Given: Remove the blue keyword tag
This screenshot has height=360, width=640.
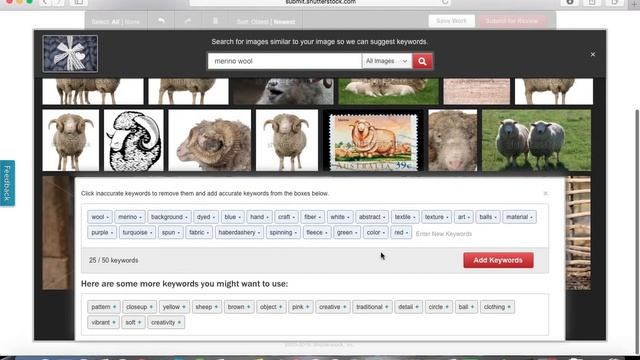Looking at the screenshot, I should [233, 217].
